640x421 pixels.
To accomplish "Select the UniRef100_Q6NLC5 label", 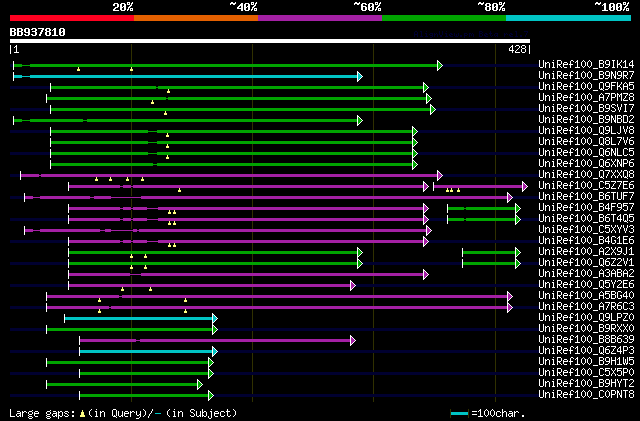I will [586, 153].
